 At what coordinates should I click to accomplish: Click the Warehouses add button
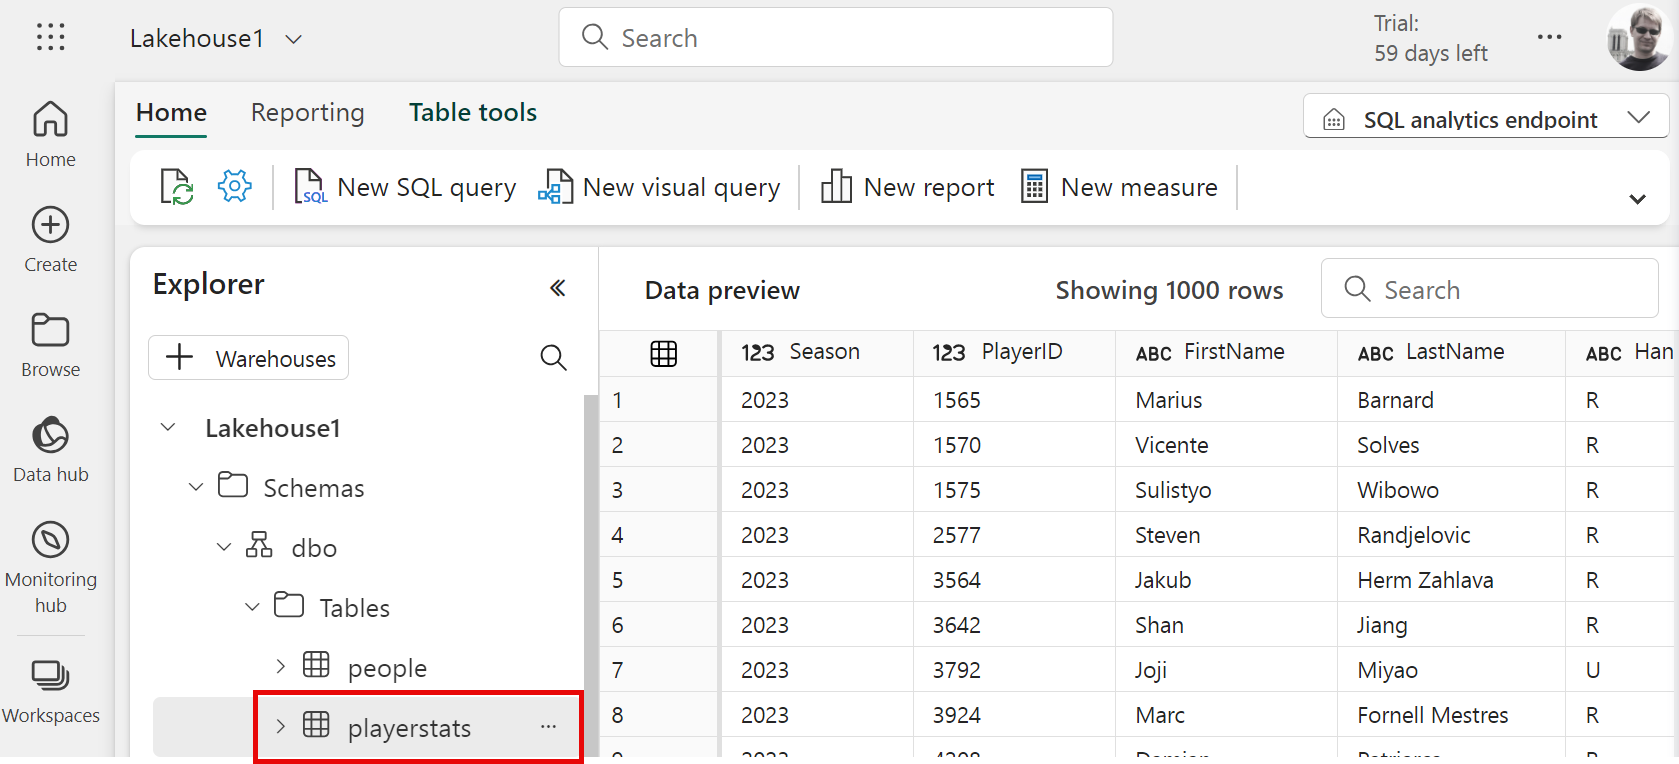pyautogui.click(x=248, y=357)
